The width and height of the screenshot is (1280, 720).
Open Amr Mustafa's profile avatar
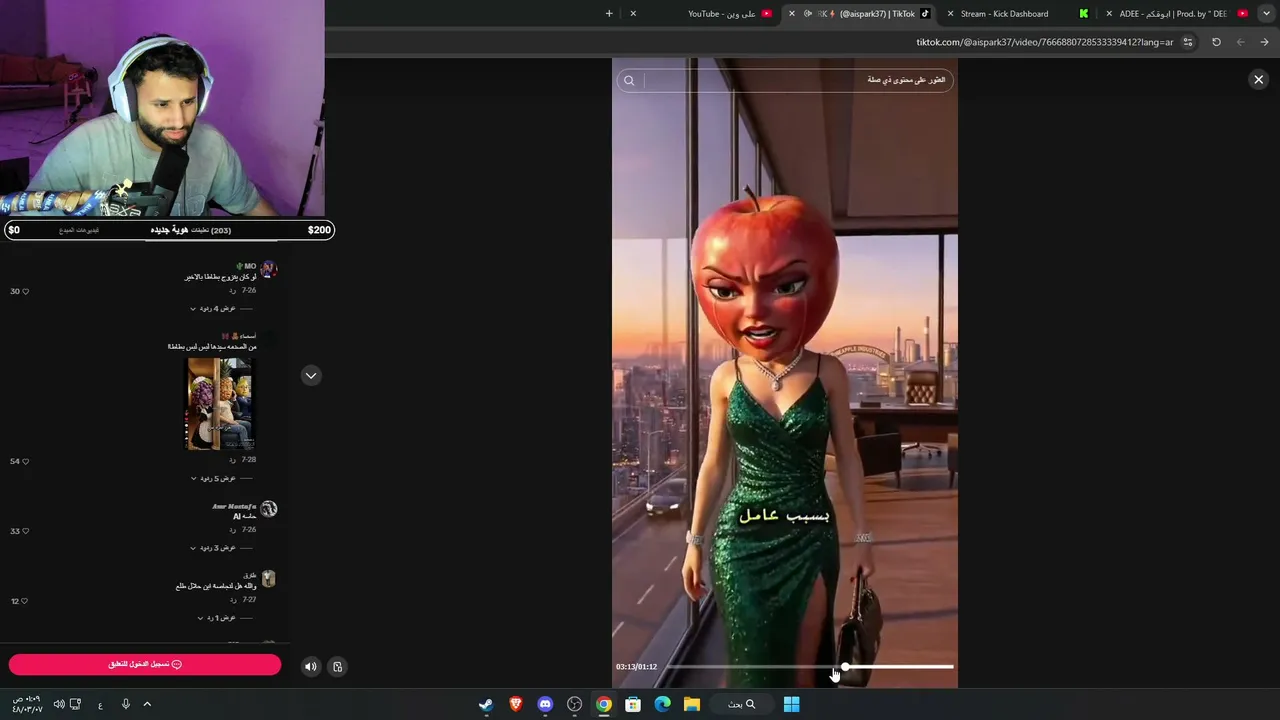click(268, 509)
